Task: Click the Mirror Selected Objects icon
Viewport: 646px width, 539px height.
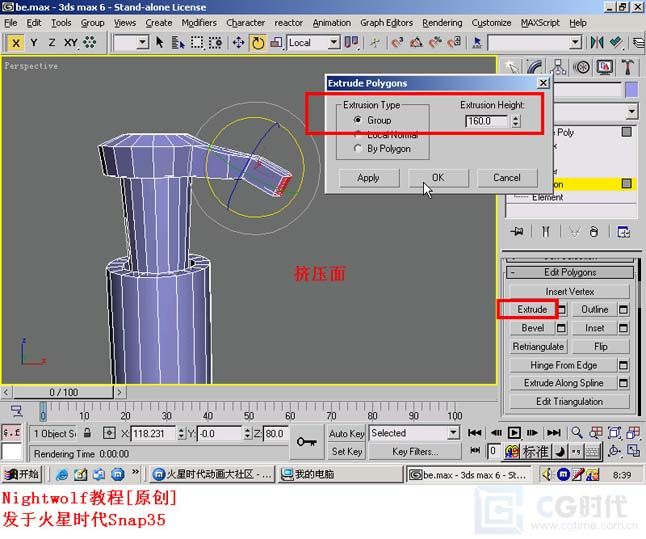Action: (x=597, y=42)
